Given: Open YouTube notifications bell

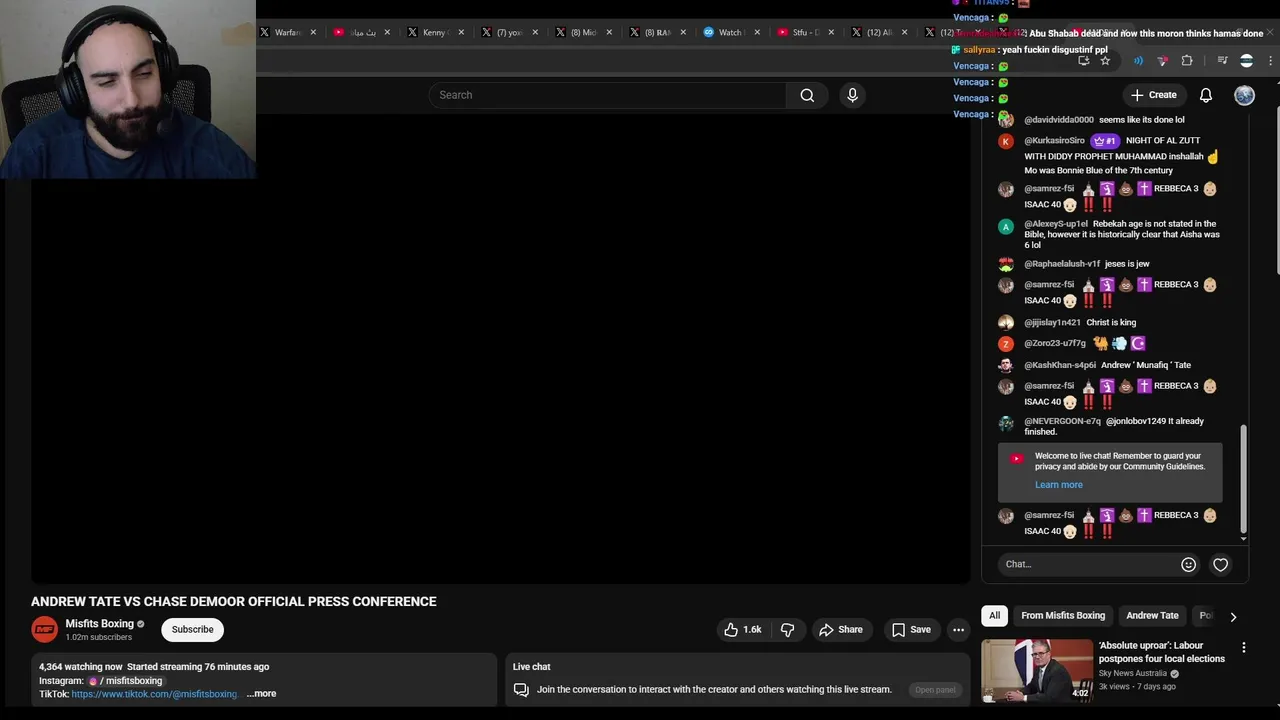Looking at the screenshot, I should pos(1206,95).
